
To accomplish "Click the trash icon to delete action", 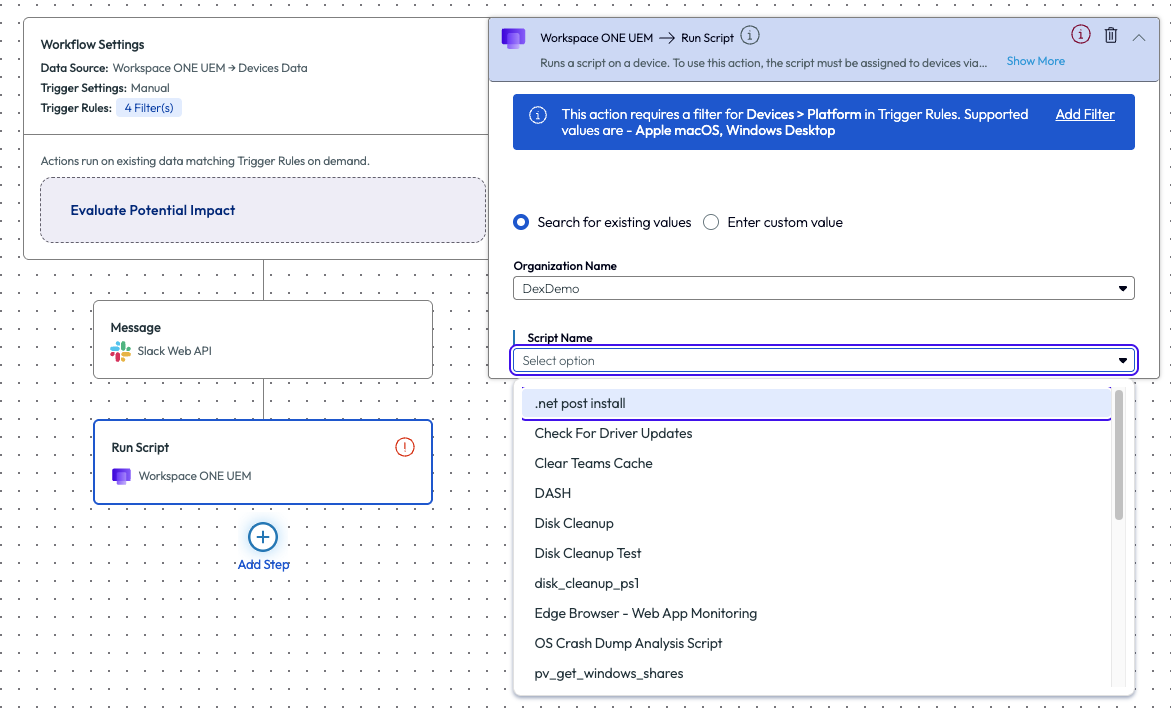I will [1110, 36].
